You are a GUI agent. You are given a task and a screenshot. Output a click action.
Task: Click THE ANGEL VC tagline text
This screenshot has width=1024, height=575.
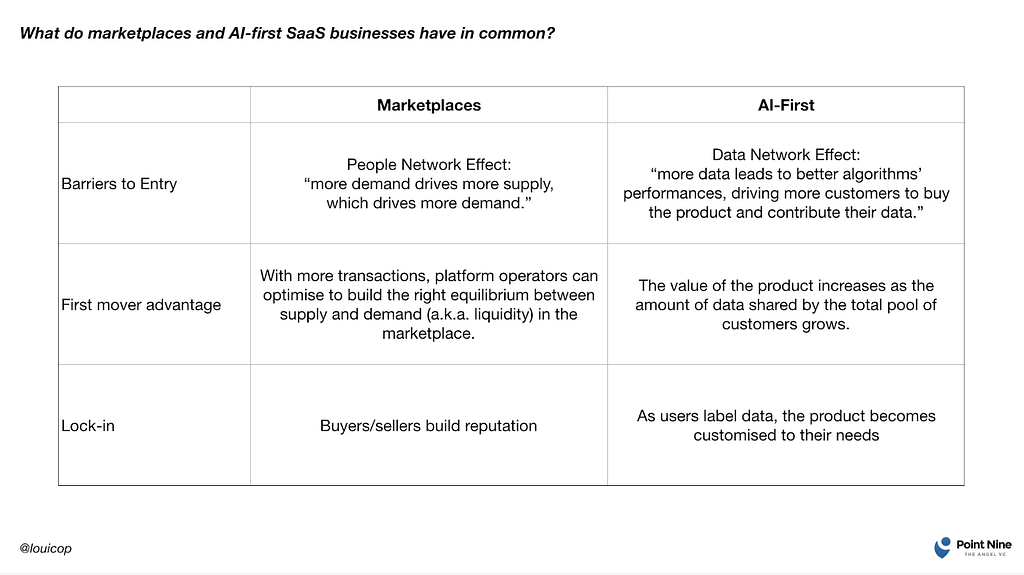pyautogui.click(x=985, y=554)
